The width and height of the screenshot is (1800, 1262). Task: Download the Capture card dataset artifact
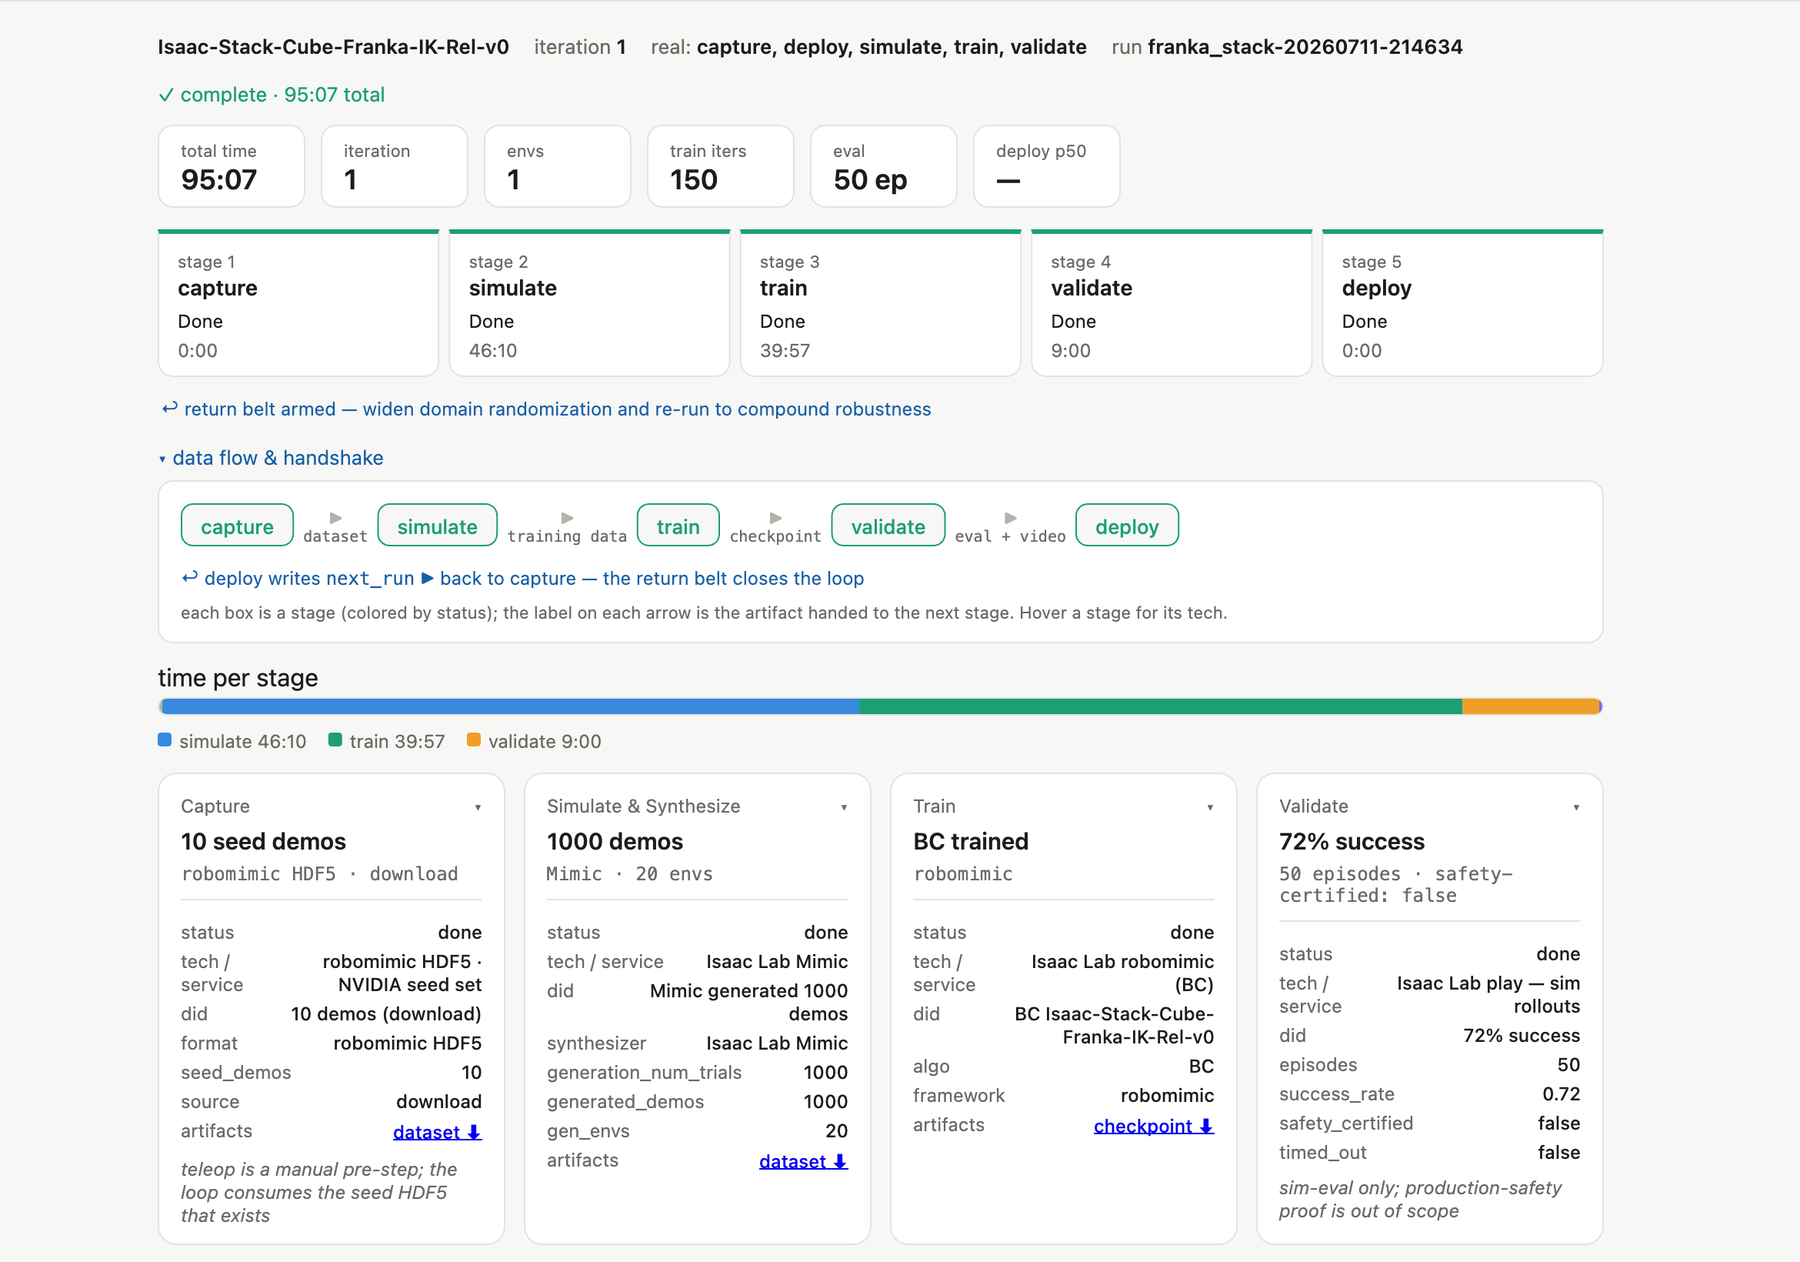[437, 1132]
